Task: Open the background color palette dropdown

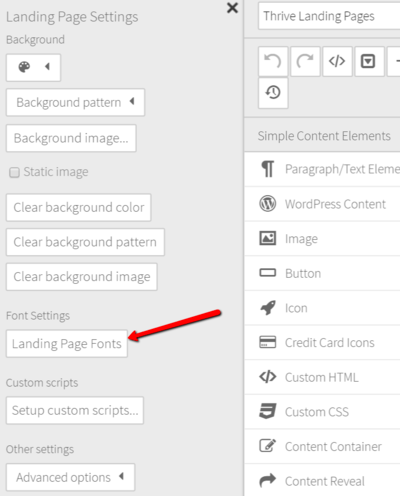Action: [33, 68]
